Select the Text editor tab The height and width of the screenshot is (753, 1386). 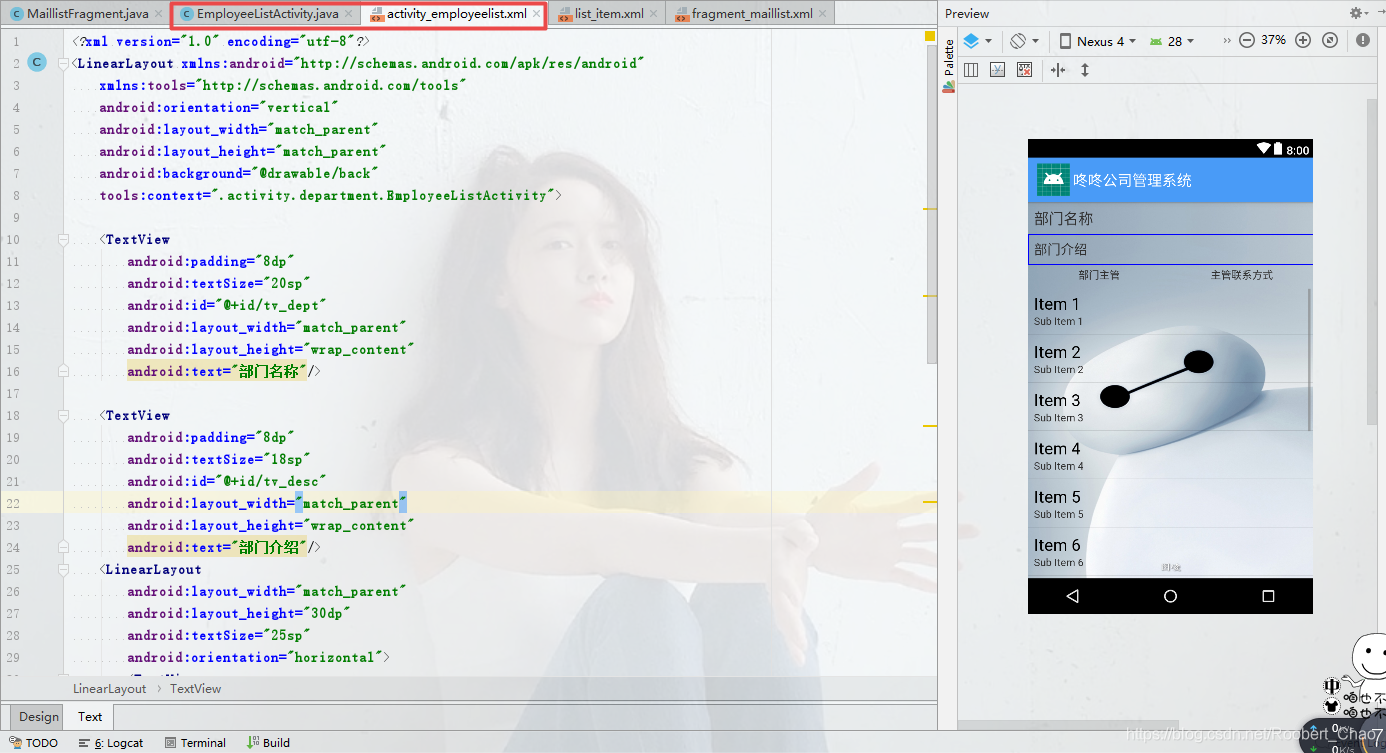click(x=90, y=716)
